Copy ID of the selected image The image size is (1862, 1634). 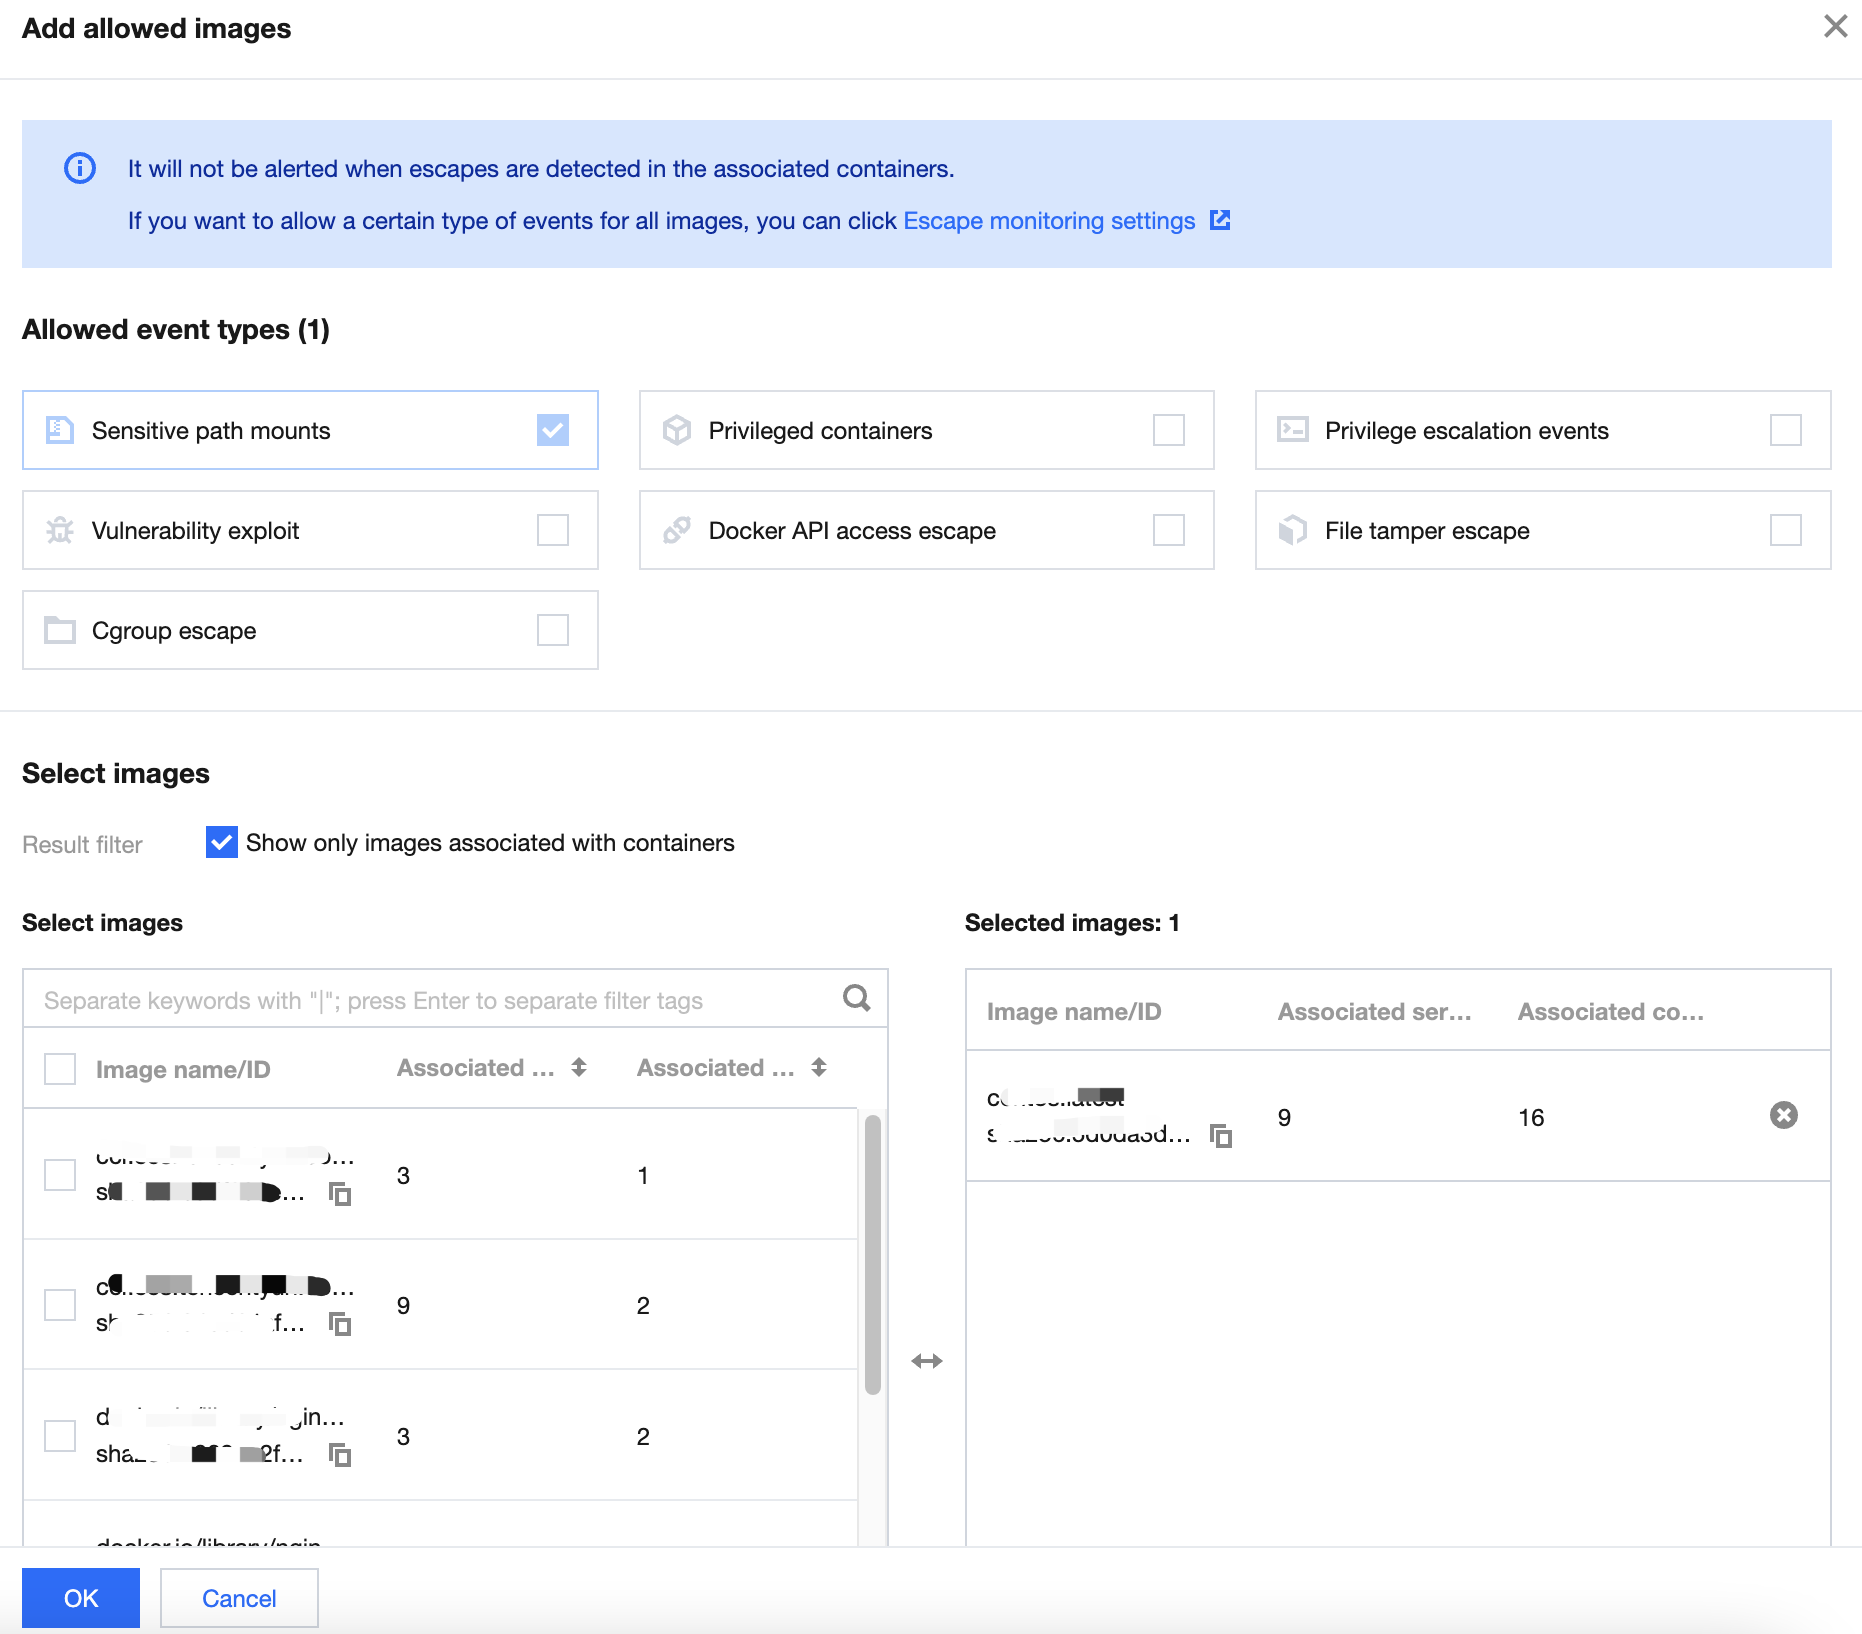(x=1221, y=1136)
